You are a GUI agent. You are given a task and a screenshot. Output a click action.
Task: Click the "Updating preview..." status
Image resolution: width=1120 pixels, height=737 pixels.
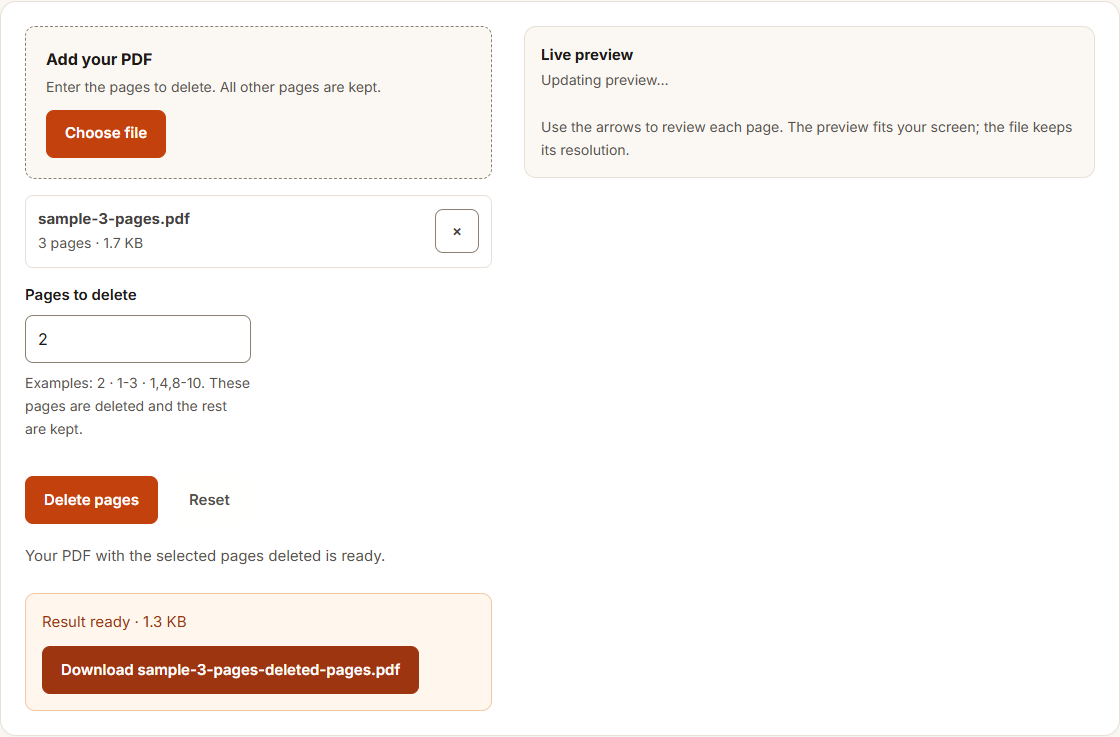(x=604, y=80)
